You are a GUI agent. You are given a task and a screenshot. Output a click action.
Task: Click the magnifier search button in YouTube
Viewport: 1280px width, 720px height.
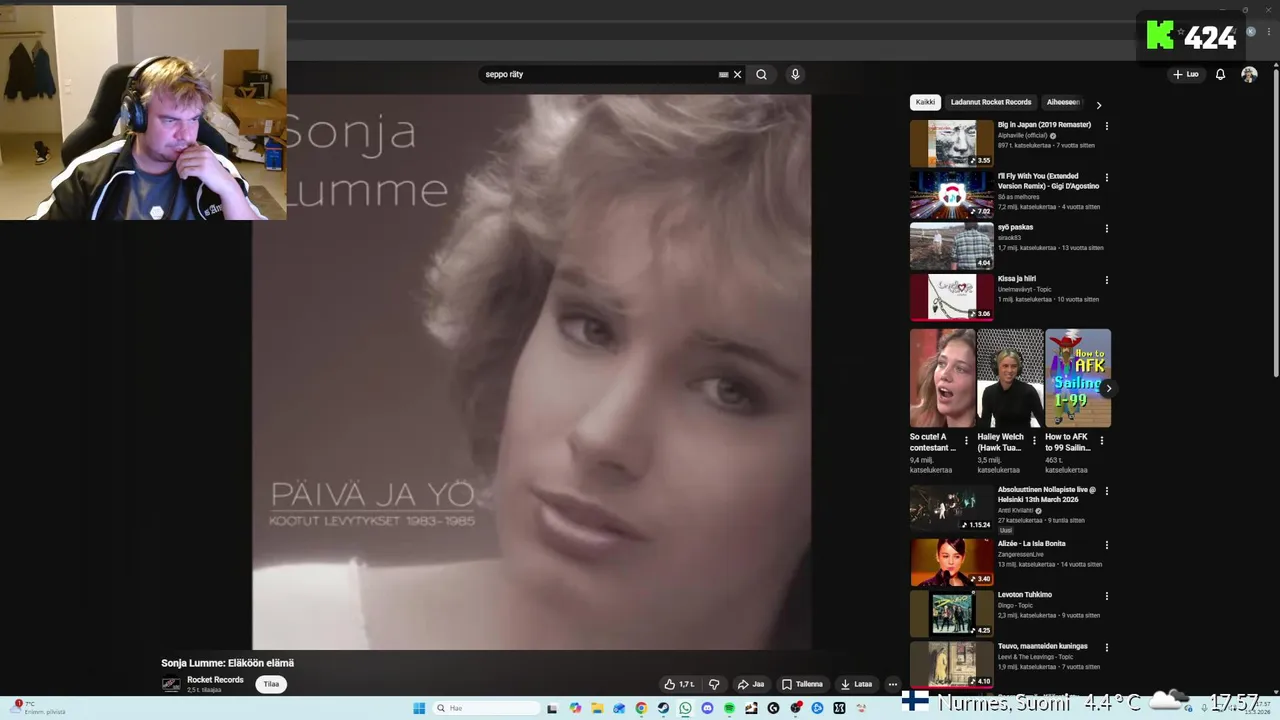point(761,74)
